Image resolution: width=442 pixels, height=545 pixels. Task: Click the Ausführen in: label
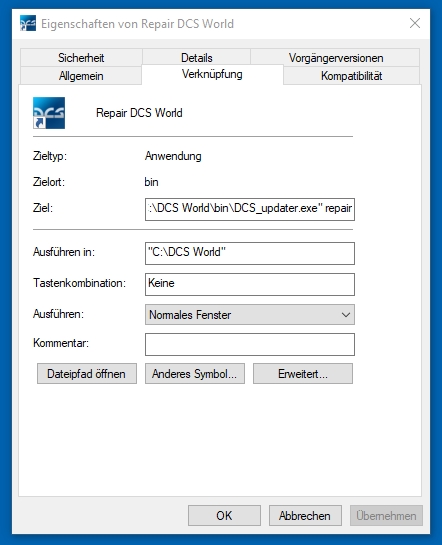pyautogui.click(x=64, y=252)
